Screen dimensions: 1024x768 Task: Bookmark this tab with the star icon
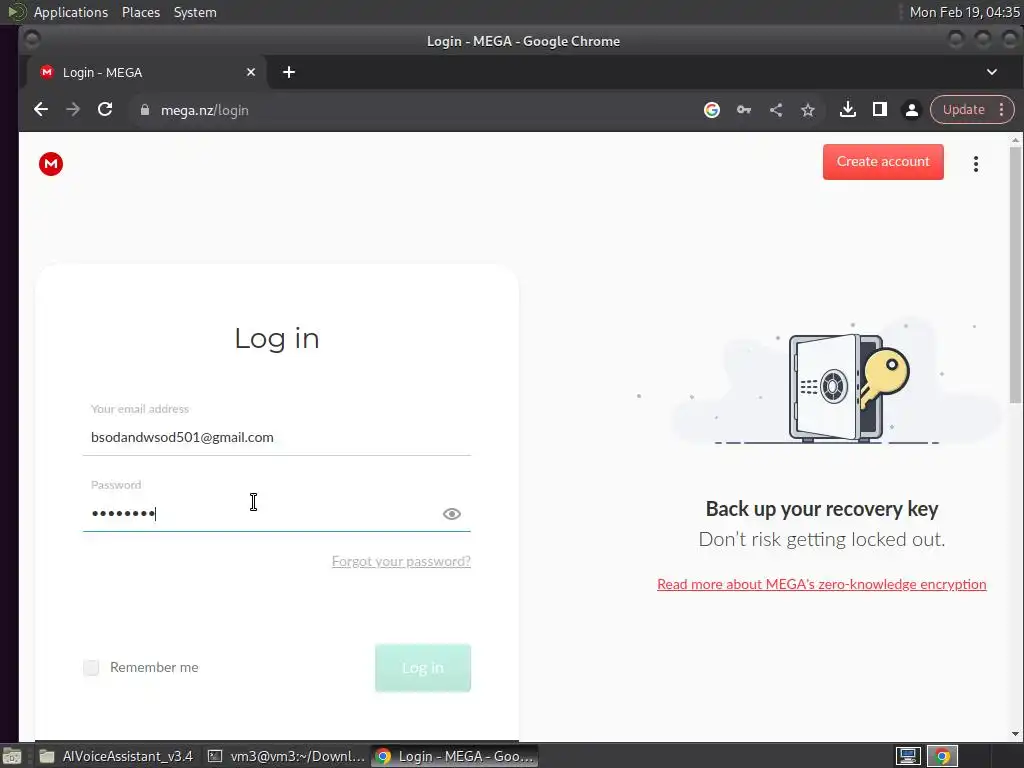tap(808, 110)
